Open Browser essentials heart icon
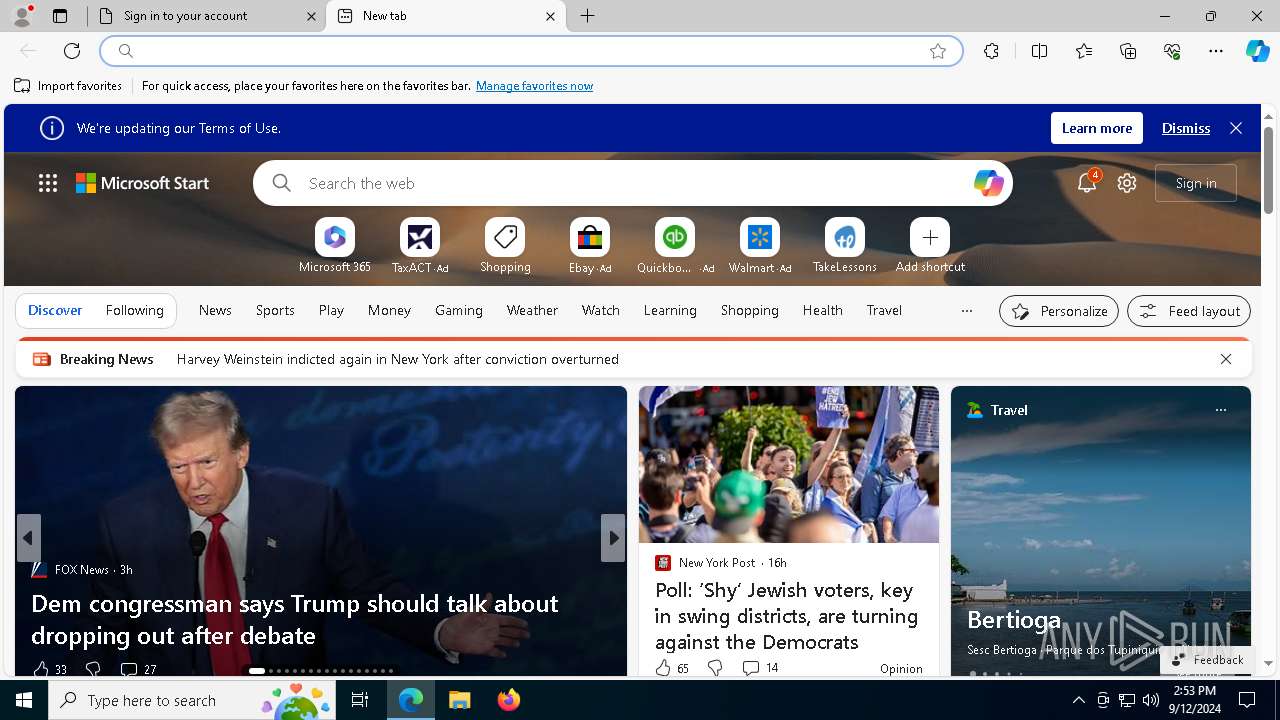This screenshot has height=720, width=1280. (1172, 51)
